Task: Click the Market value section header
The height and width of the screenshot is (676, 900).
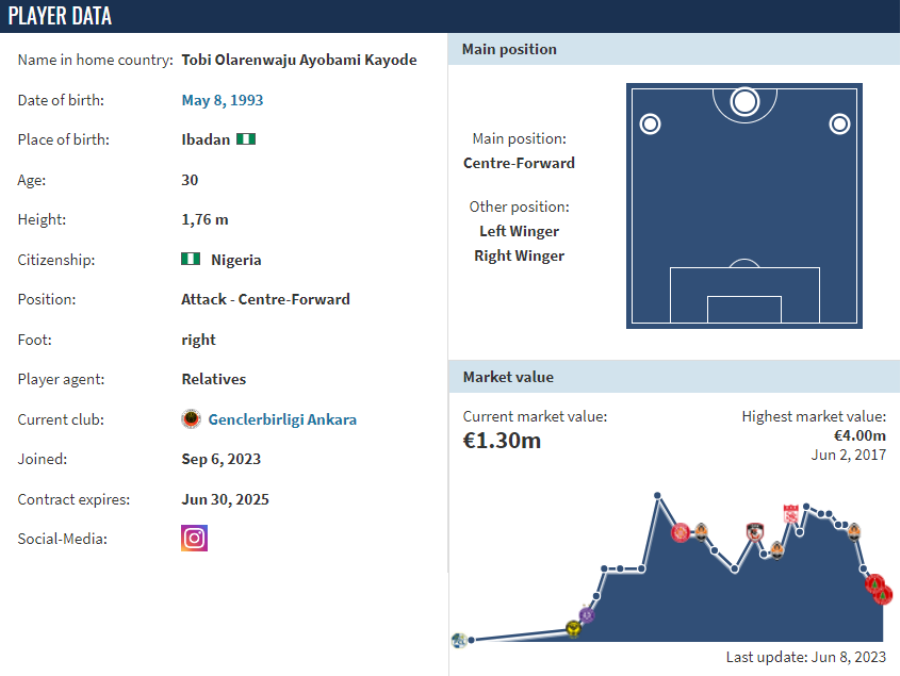Action: [x=508, y=377]
